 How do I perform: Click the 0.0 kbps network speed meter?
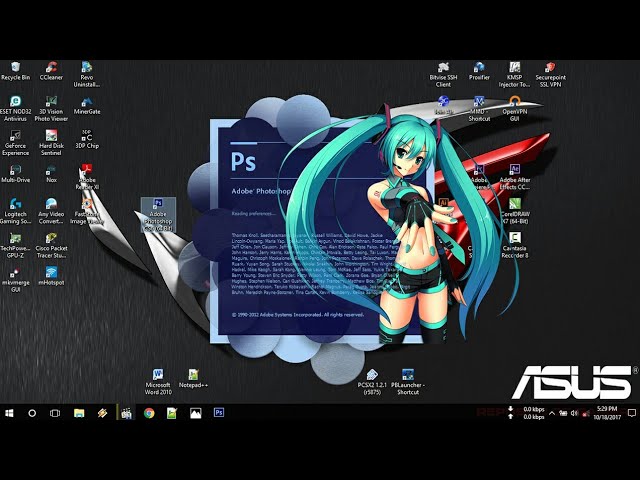527,413
